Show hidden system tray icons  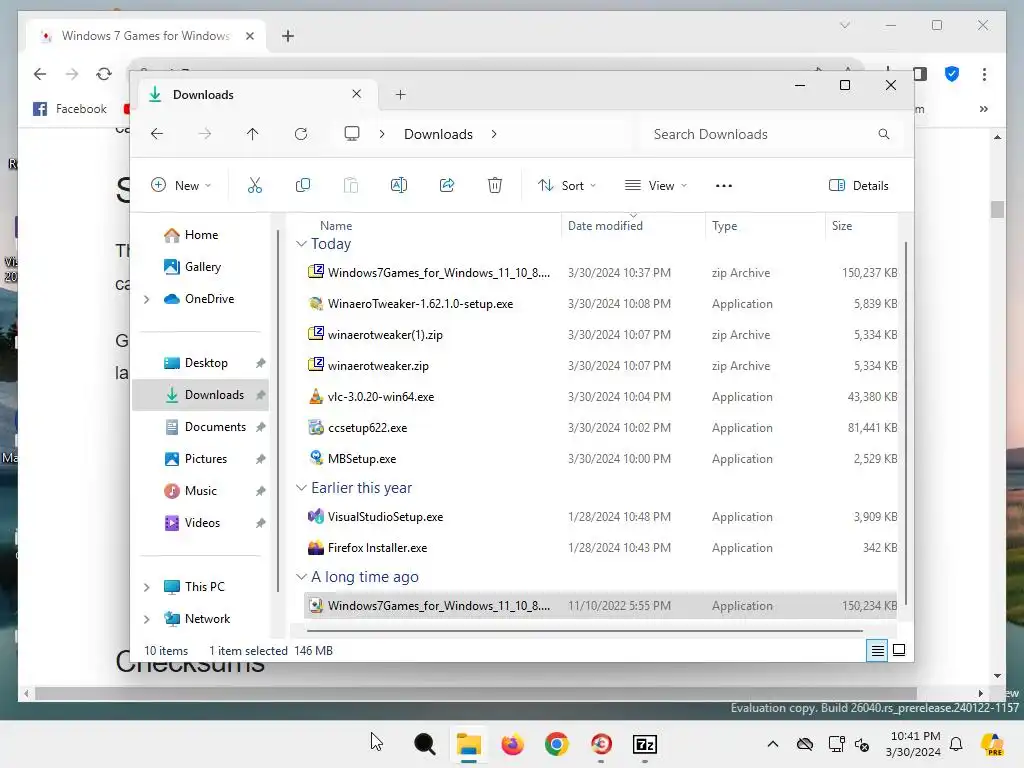click(773, 744)
